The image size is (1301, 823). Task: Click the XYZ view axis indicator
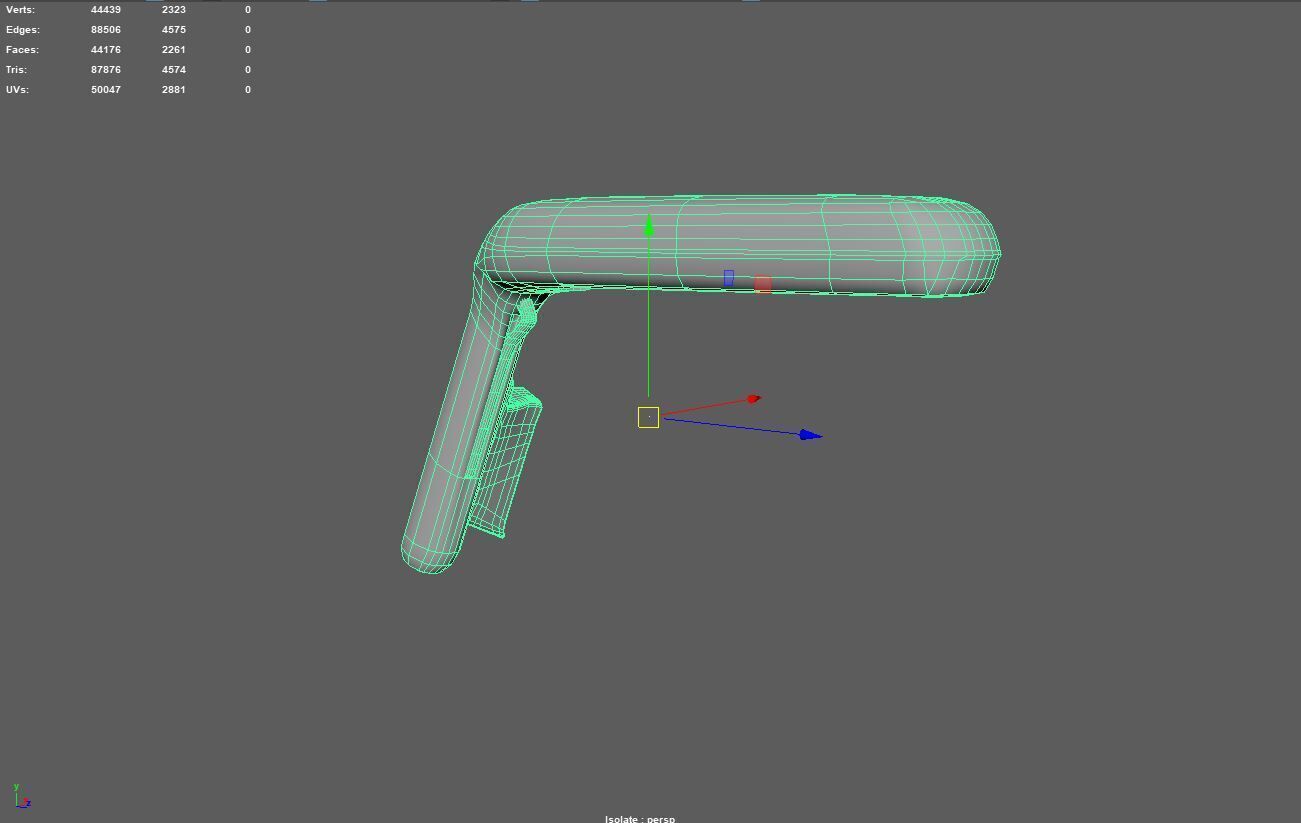[x=21, y=796]
